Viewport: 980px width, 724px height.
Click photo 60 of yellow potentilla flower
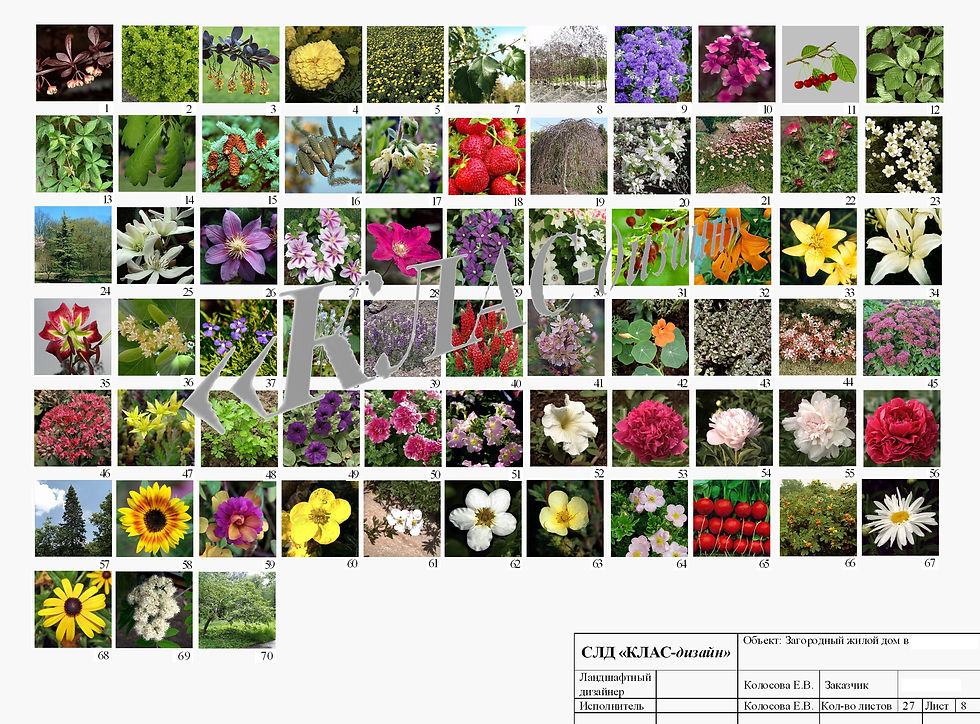tap(320, 519)
